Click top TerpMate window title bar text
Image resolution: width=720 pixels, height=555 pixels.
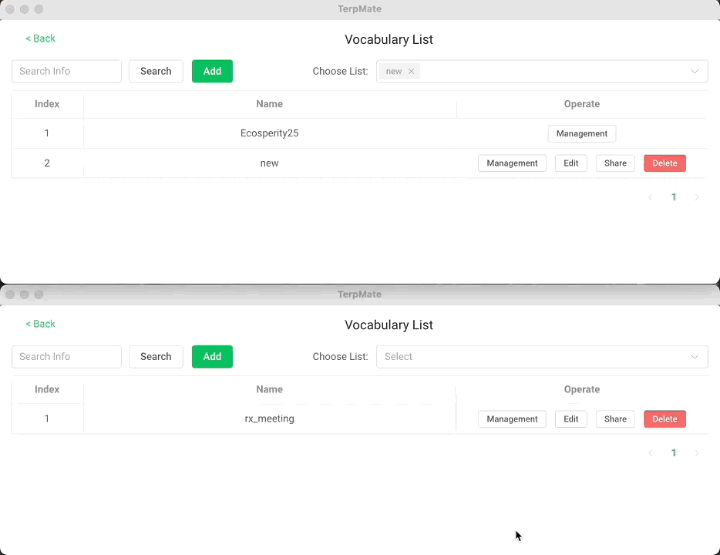coord(360,9)
